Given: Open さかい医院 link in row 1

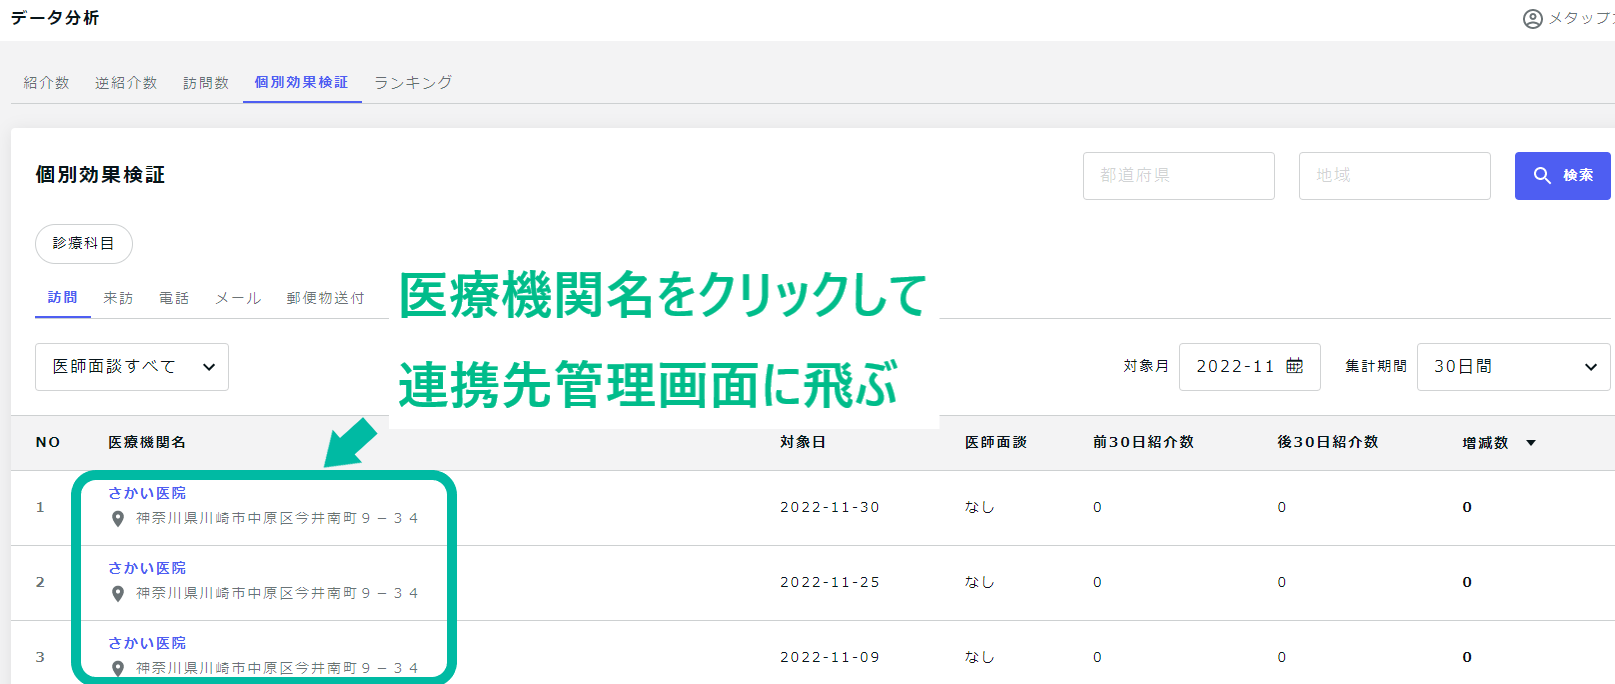Looking at the screenshot, I should (x=147, y=493).
